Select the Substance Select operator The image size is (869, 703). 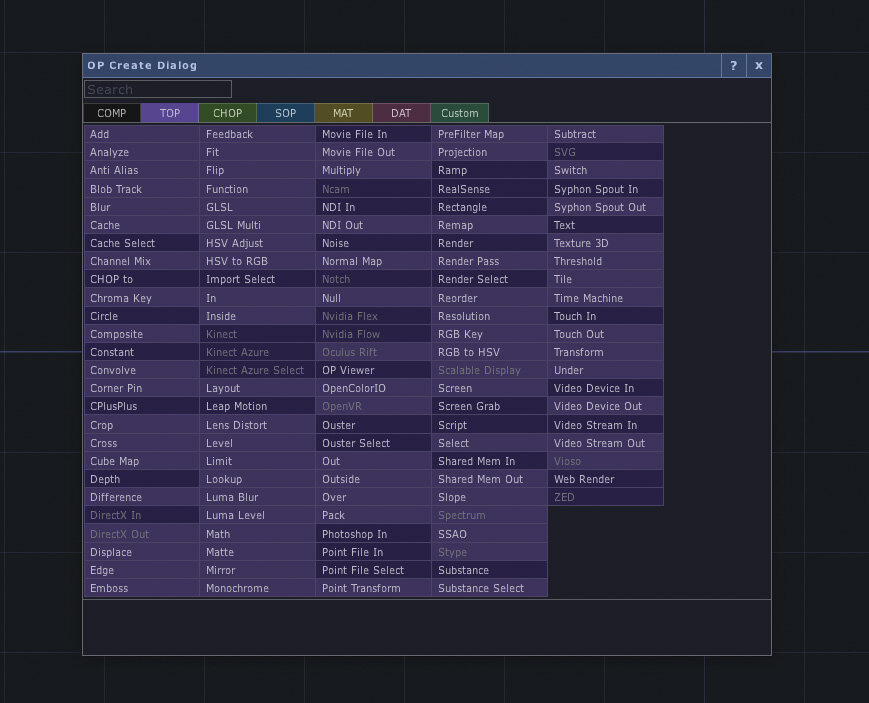[x=489, y=588]
